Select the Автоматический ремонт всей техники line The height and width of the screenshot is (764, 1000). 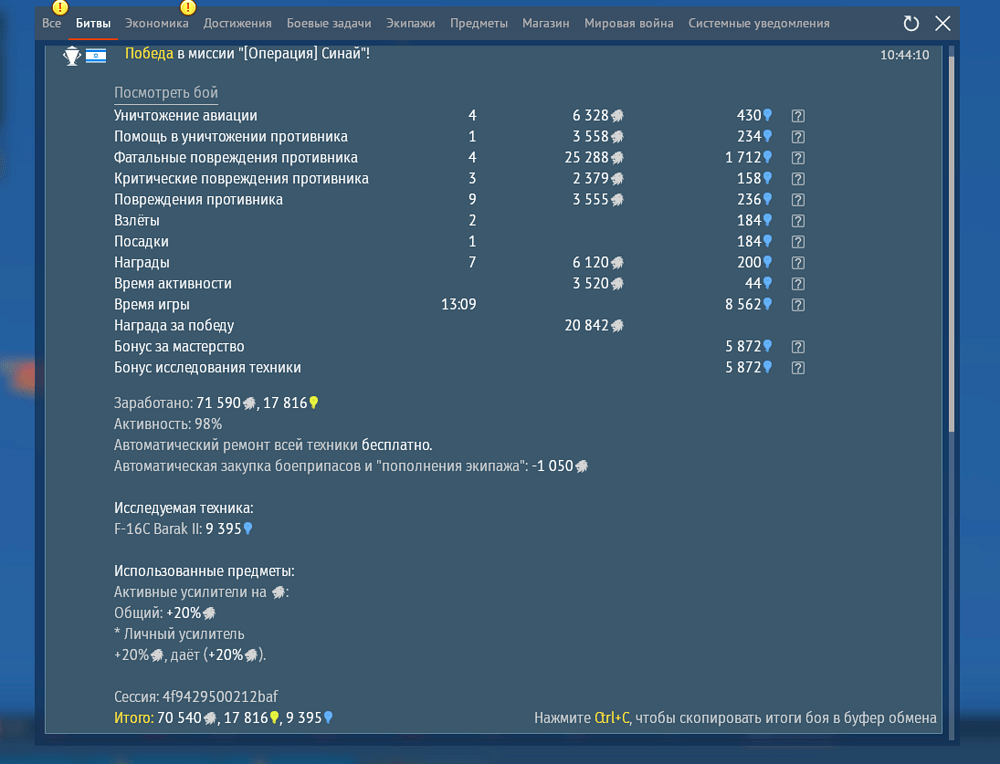coord(273,445)
